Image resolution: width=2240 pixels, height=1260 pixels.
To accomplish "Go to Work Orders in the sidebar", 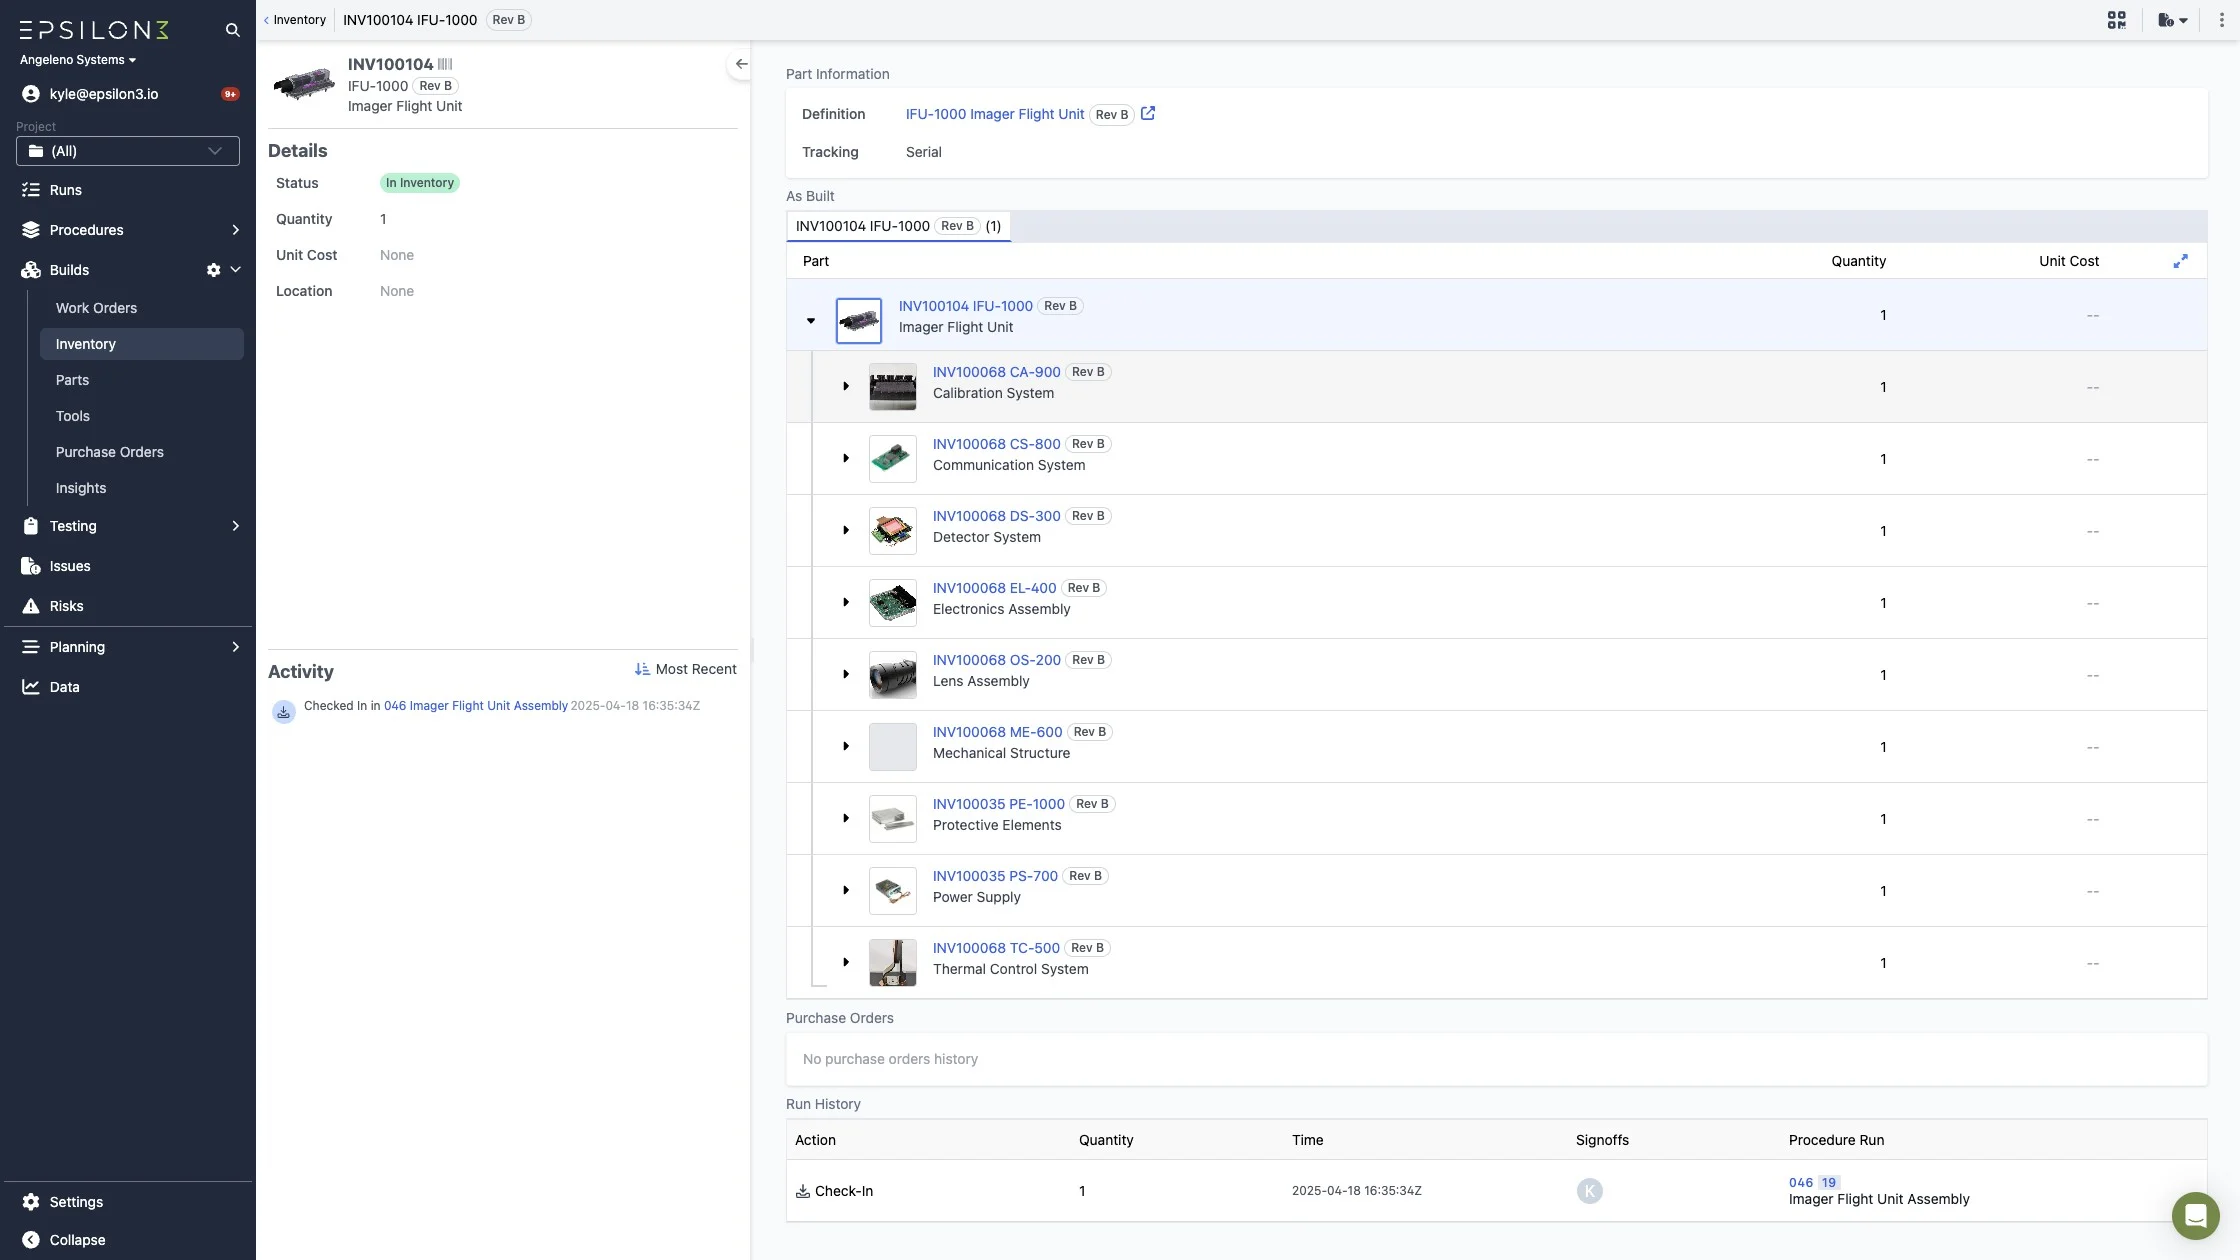I will [96, 308].
